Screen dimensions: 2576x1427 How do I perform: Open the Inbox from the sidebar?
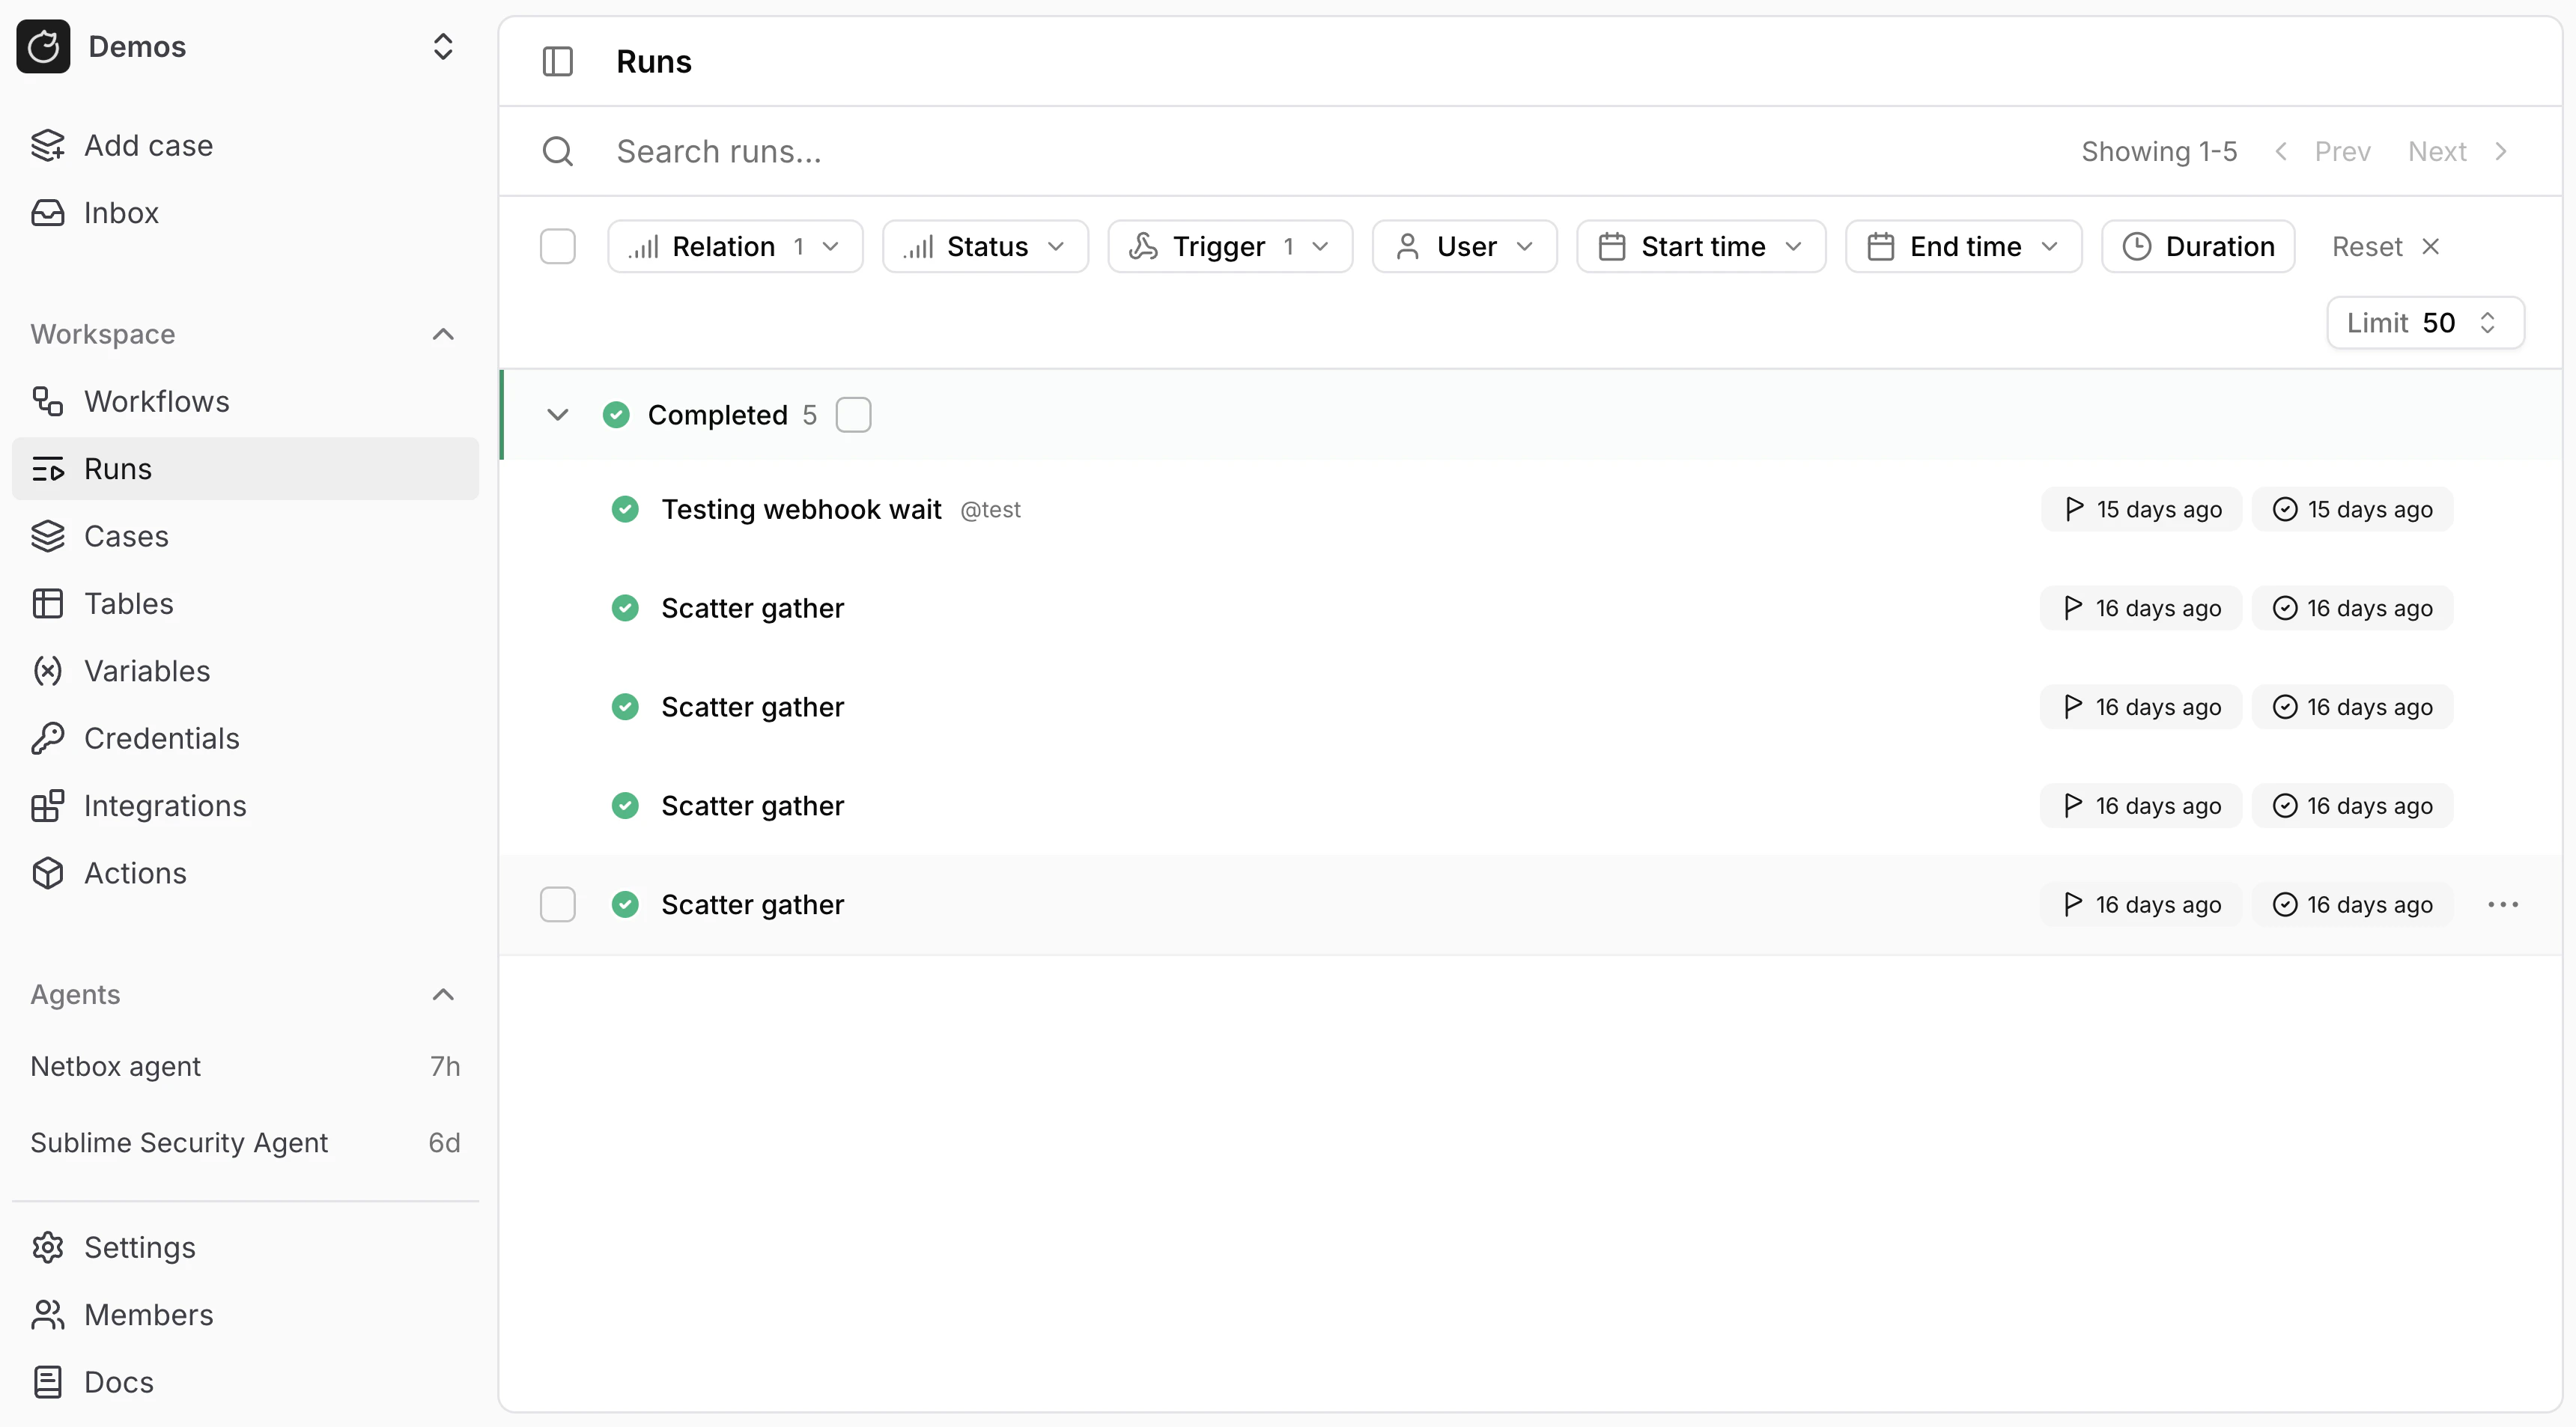[121, 211]
